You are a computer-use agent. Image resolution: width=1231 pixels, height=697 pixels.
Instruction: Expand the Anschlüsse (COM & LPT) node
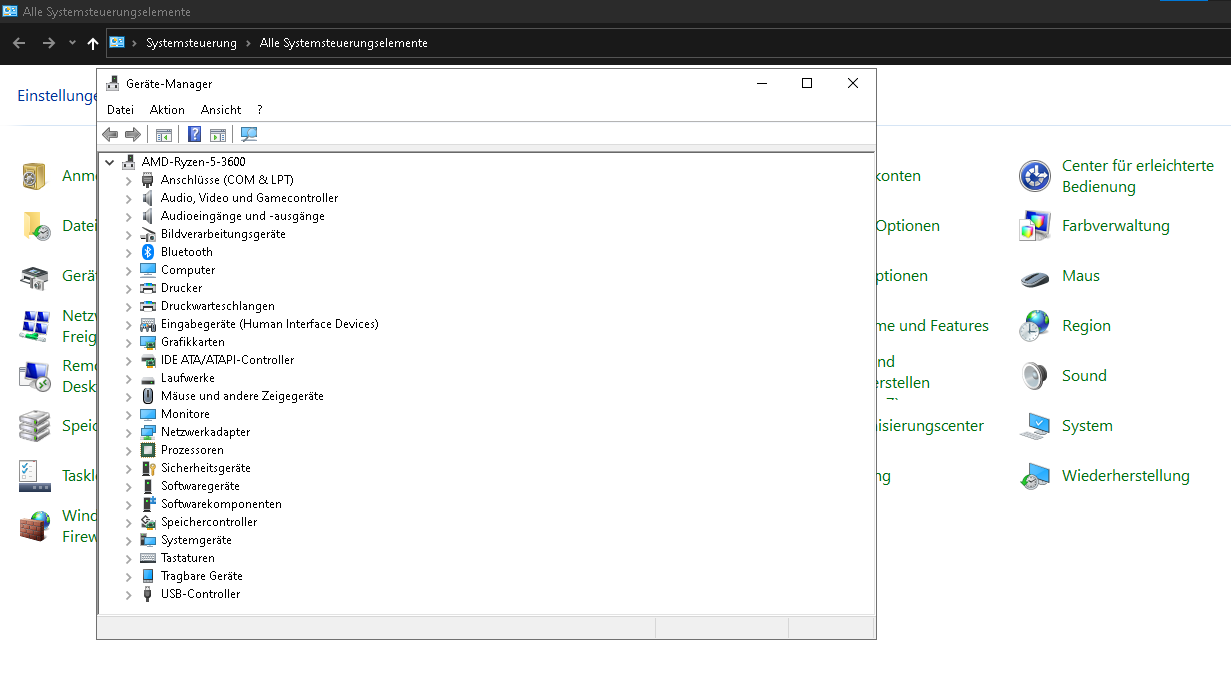(x=128, y=180)
